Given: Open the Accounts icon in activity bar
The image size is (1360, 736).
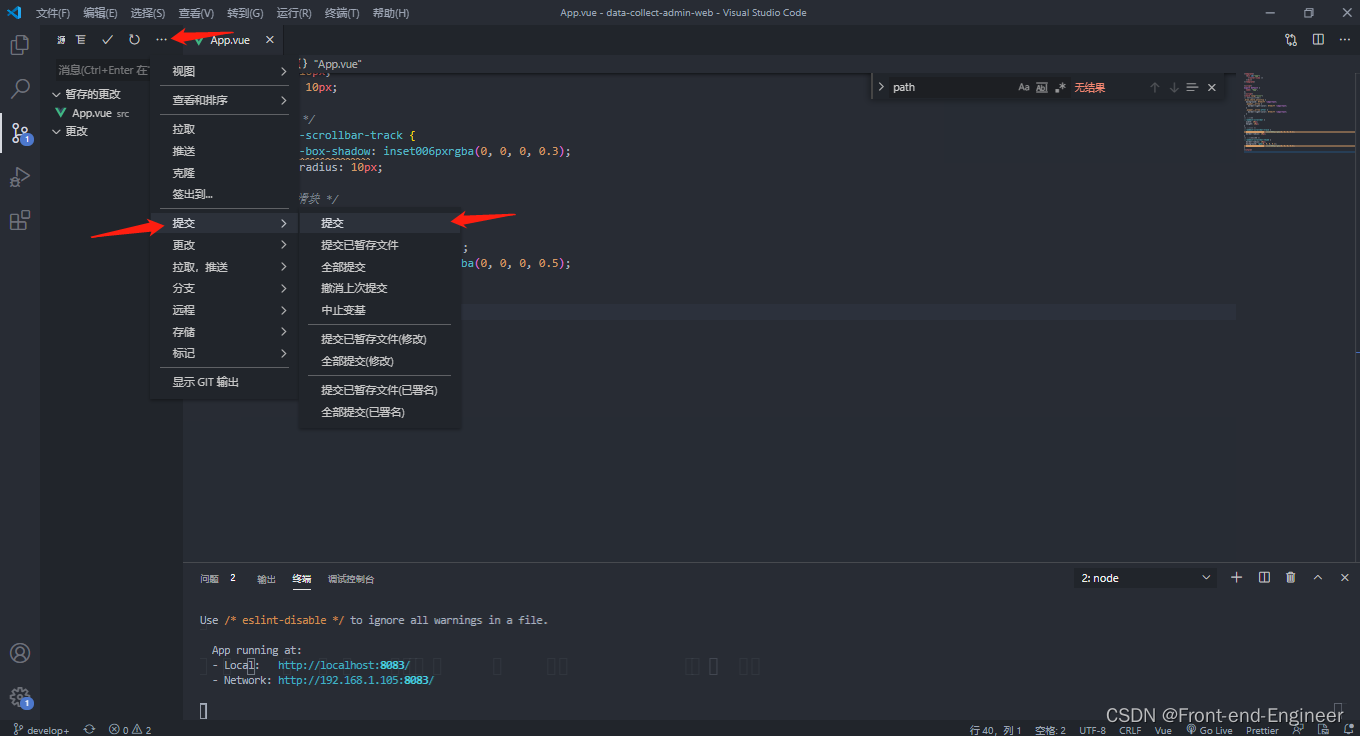Looking at the screenshot, I should coord(19,653).
